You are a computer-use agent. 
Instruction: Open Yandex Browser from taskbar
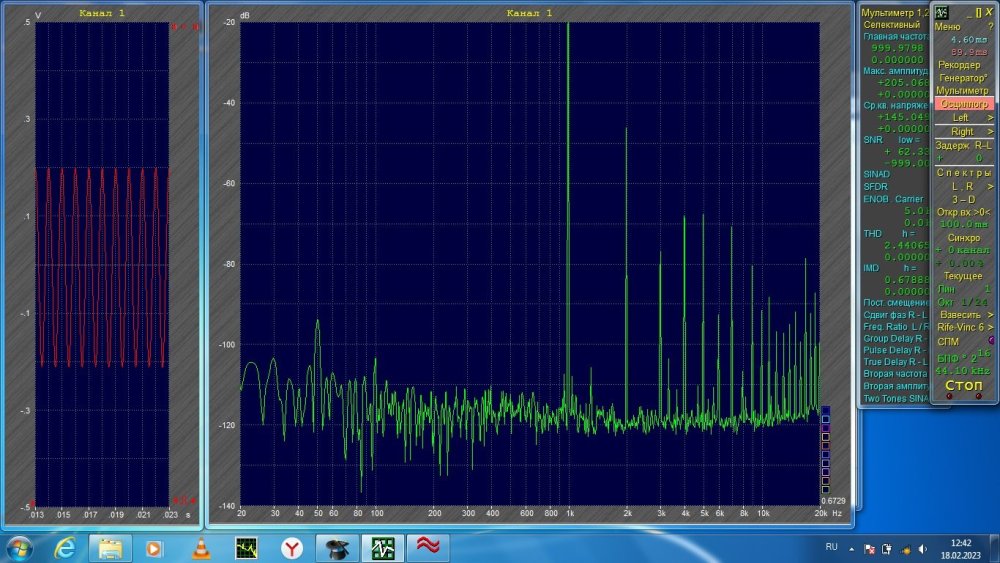point(291,548)
